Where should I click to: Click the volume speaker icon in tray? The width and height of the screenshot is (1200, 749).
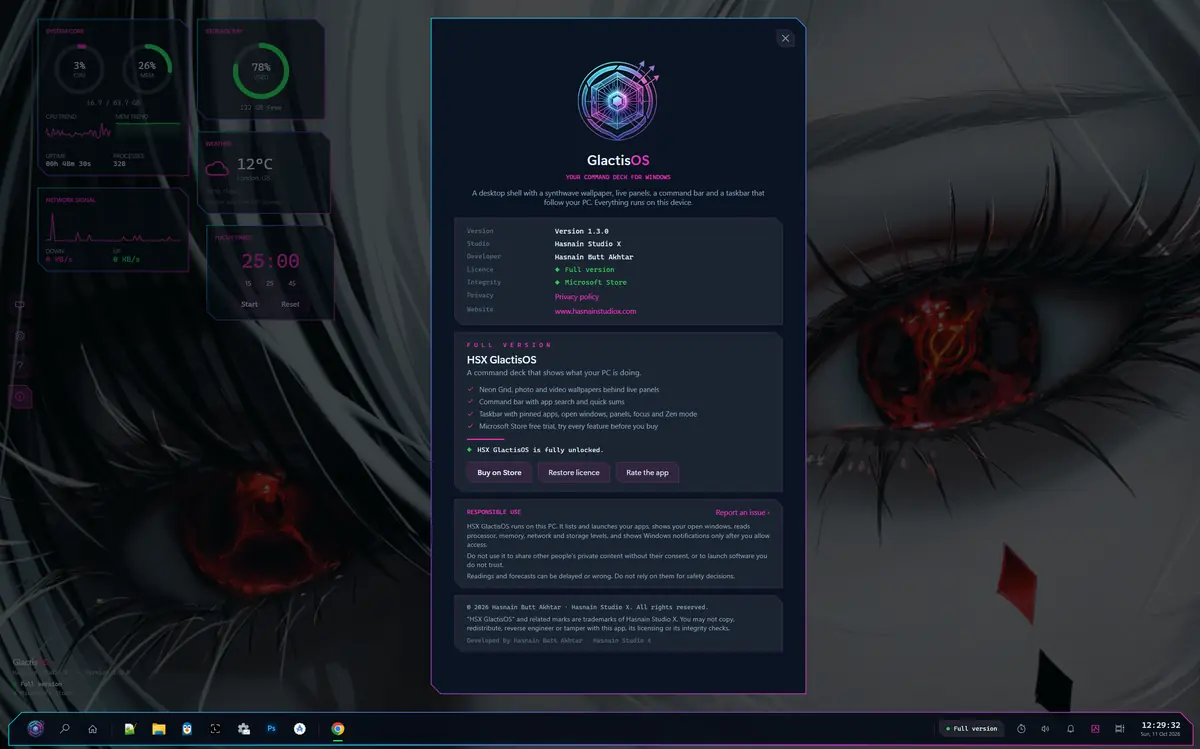[1045, 729]
